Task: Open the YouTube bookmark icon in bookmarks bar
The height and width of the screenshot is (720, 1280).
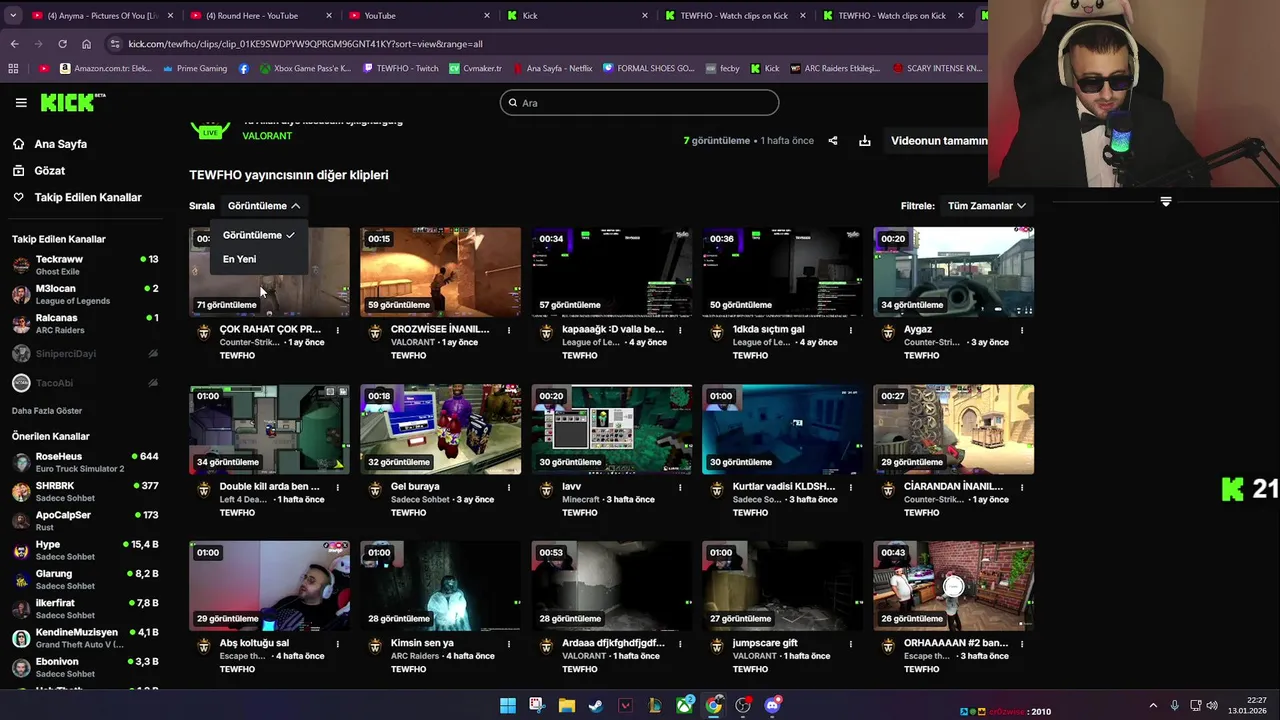Action: [x=44, y=69]
